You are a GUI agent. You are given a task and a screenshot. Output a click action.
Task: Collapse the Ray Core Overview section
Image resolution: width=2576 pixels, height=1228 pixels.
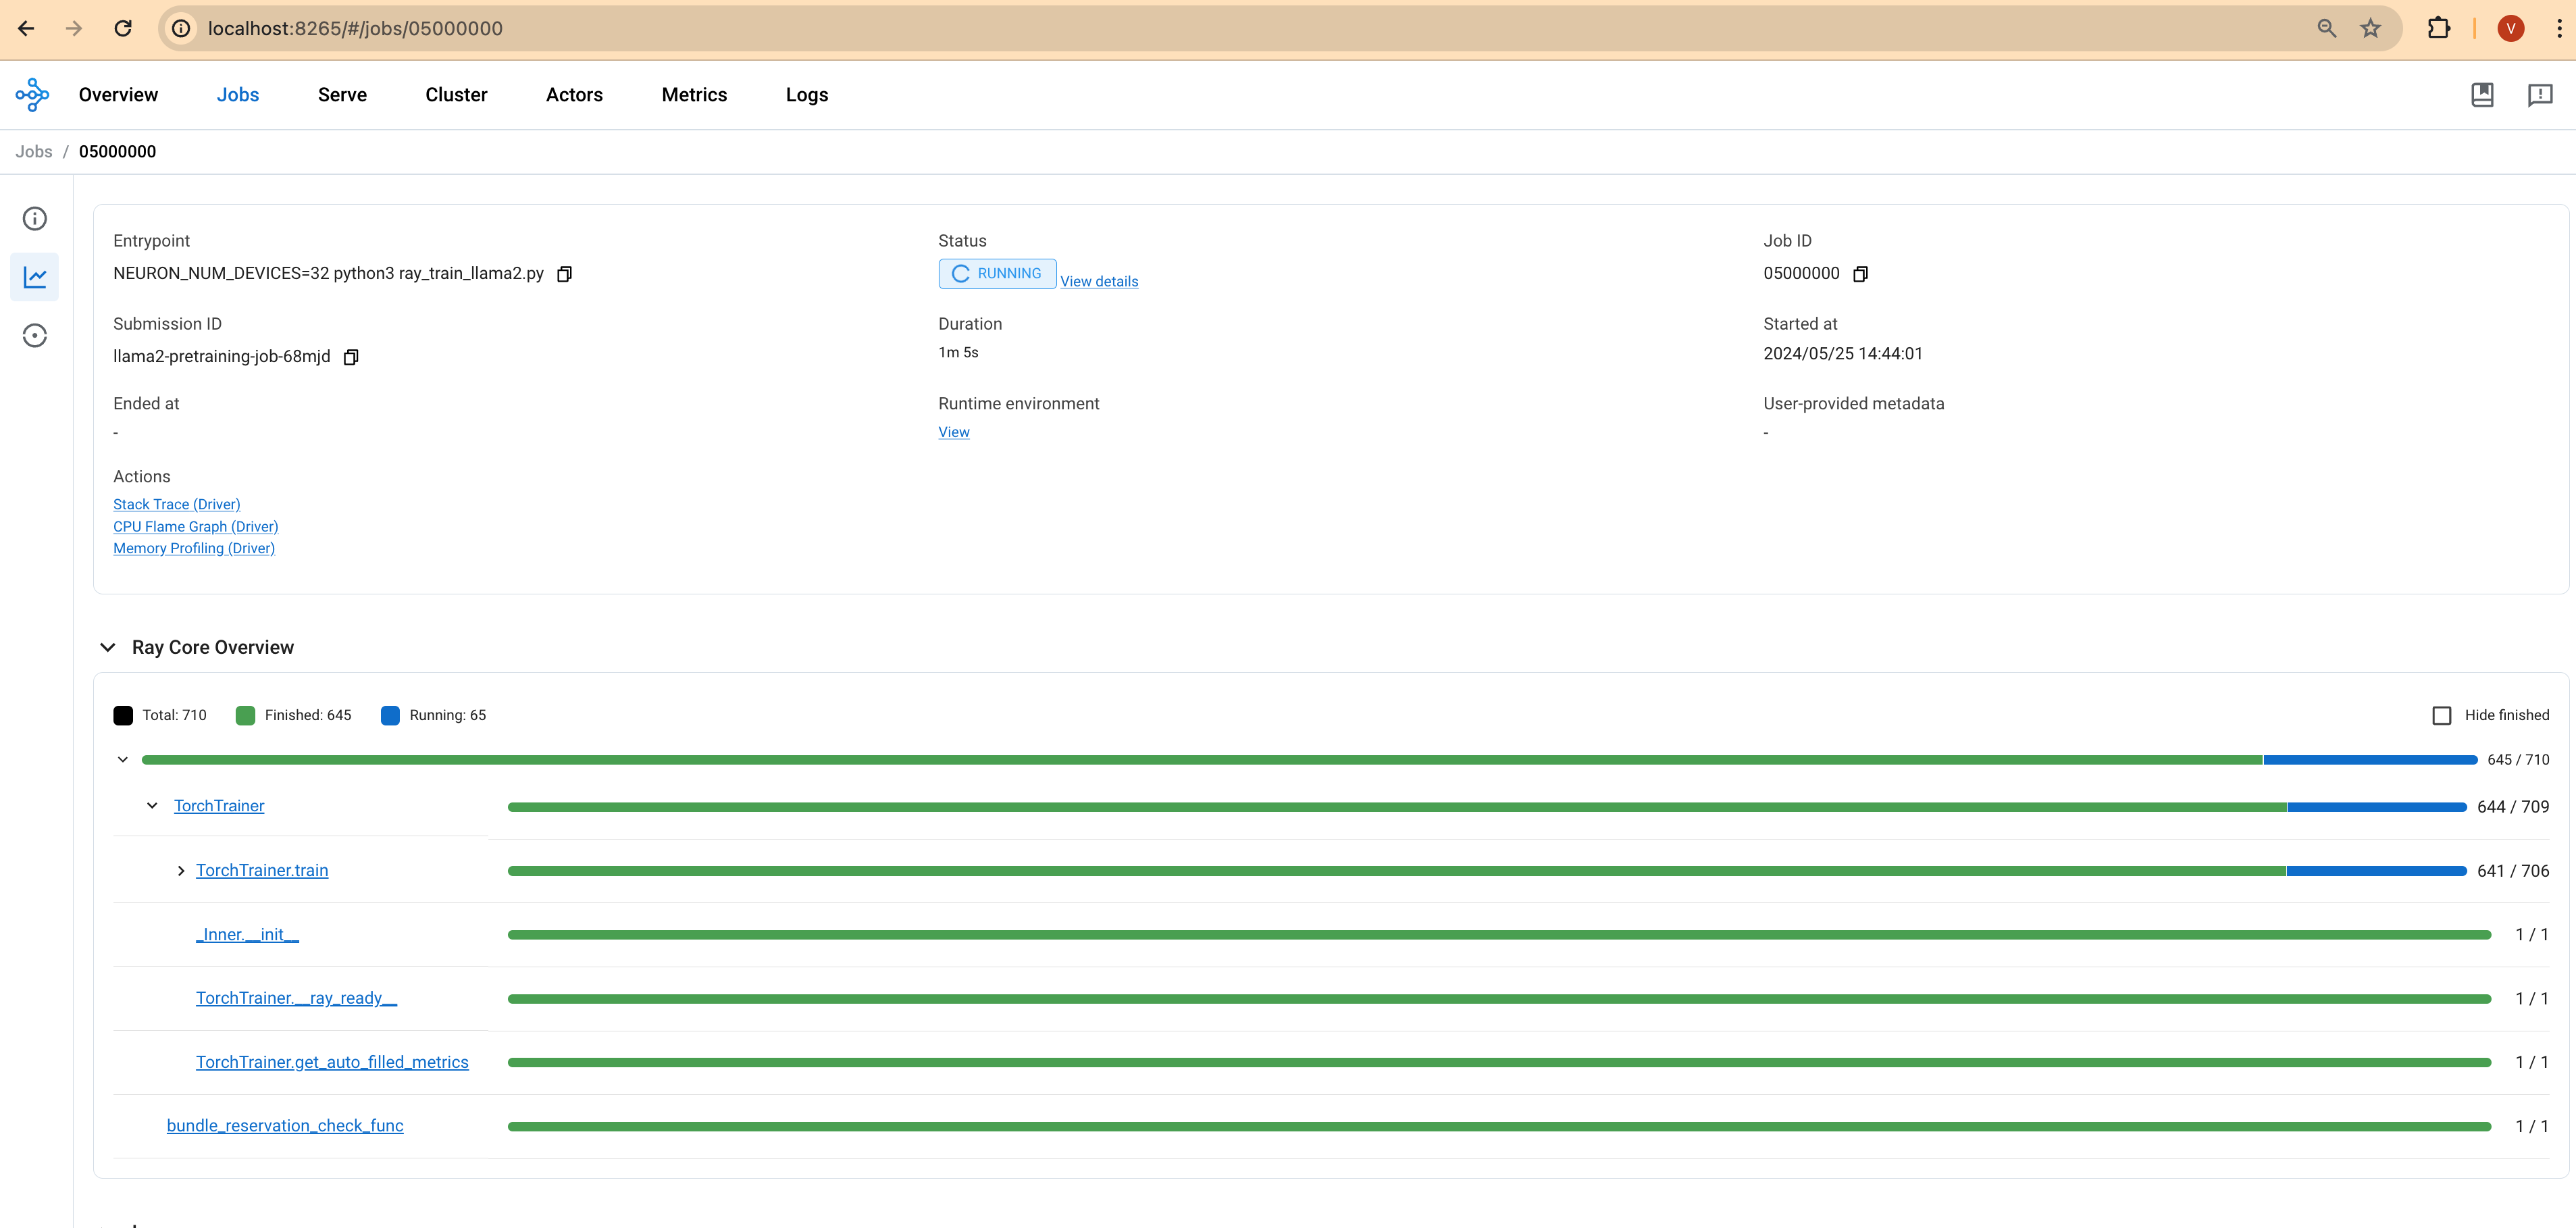click(108, 648)
